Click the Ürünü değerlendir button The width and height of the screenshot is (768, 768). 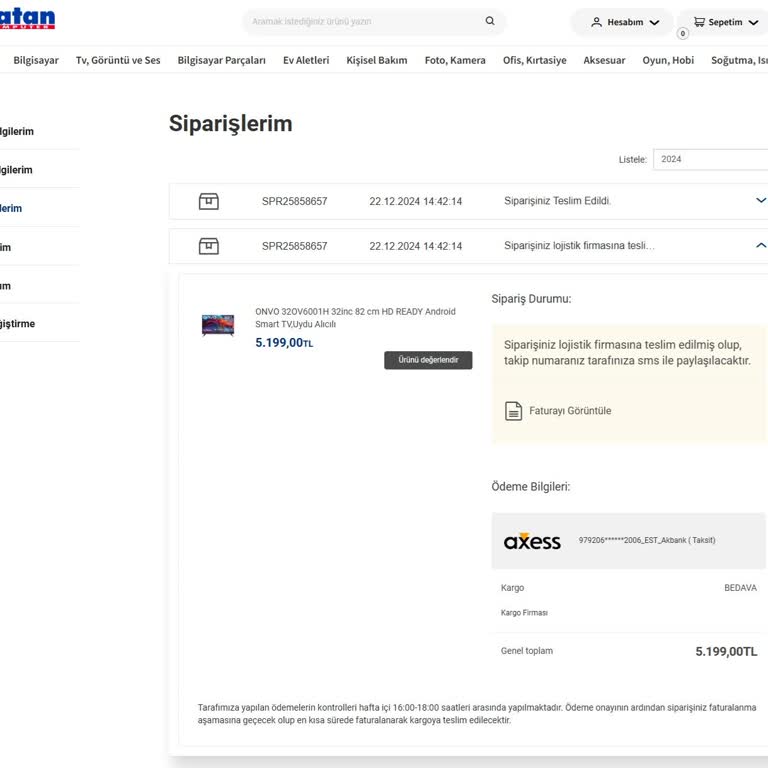[x=428, y=360]
